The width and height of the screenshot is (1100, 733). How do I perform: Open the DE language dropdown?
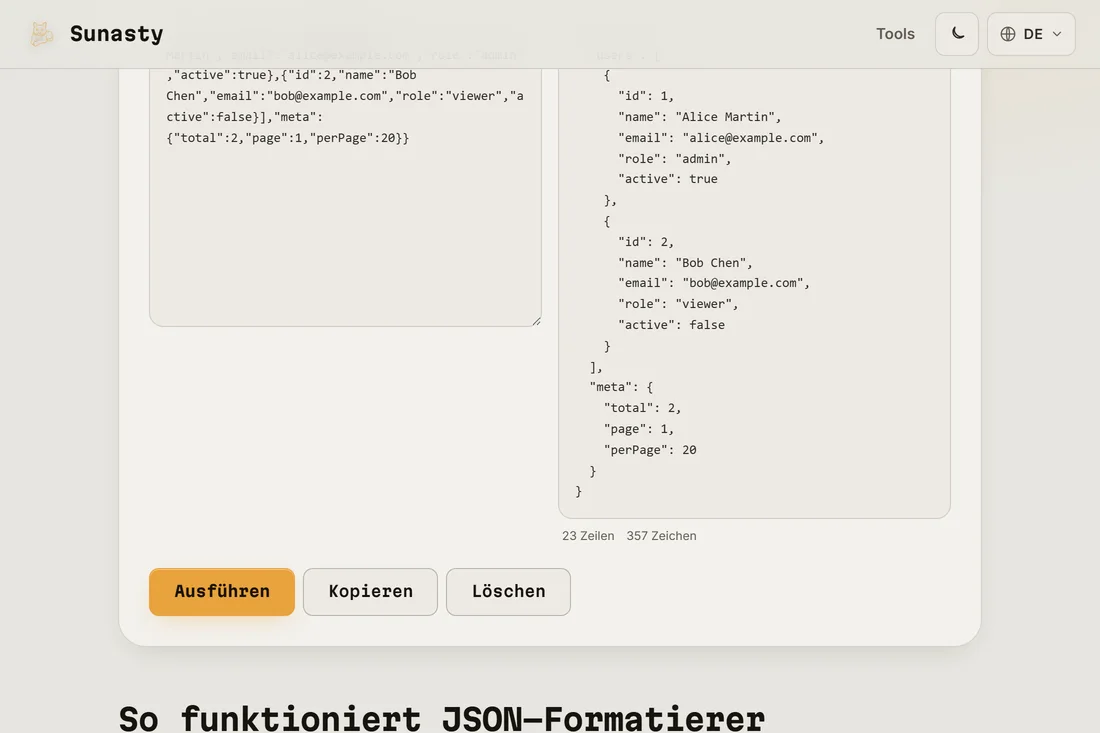[x=1031, y=34]
